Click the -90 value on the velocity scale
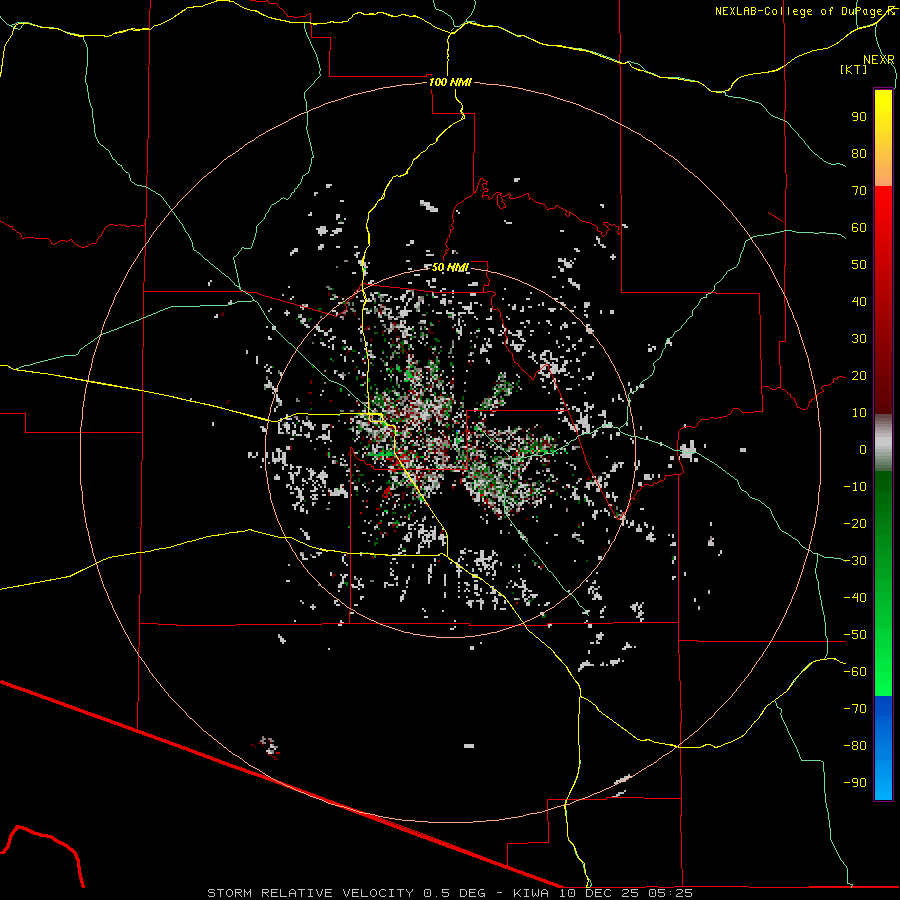900x900 pixels. 855,783
